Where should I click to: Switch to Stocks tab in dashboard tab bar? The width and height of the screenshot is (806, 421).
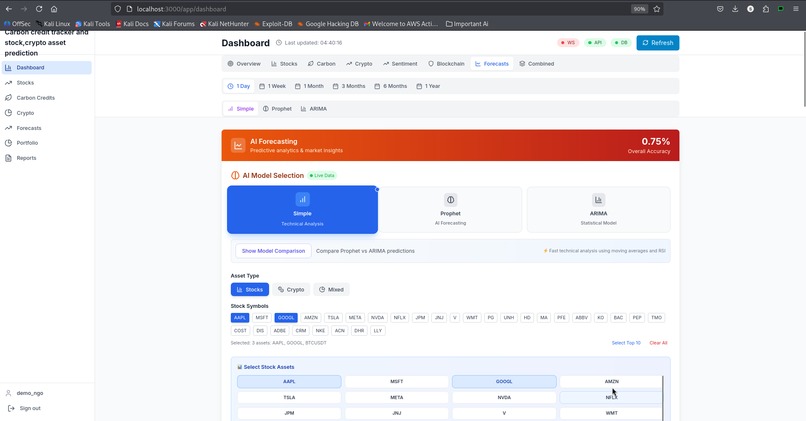(284, 64)
